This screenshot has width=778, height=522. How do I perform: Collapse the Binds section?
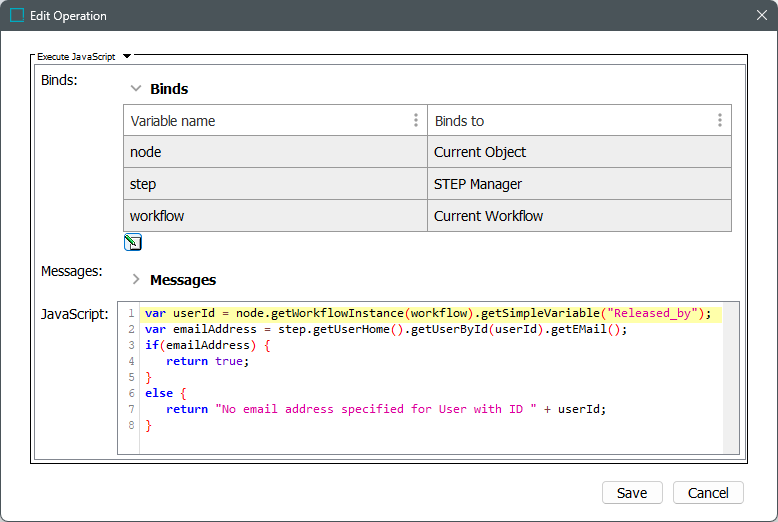pos(136,89)
